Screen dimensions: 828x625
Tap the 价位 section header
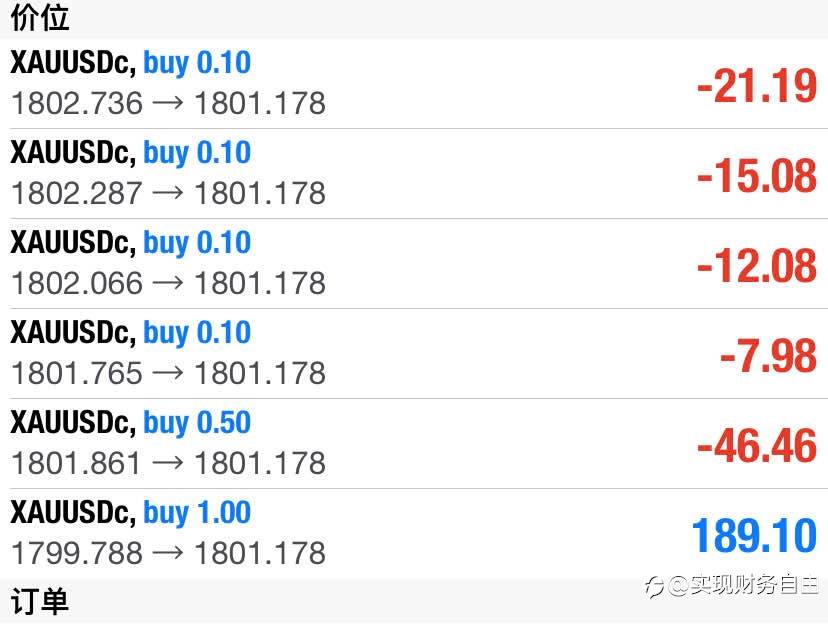click(40, 18)
